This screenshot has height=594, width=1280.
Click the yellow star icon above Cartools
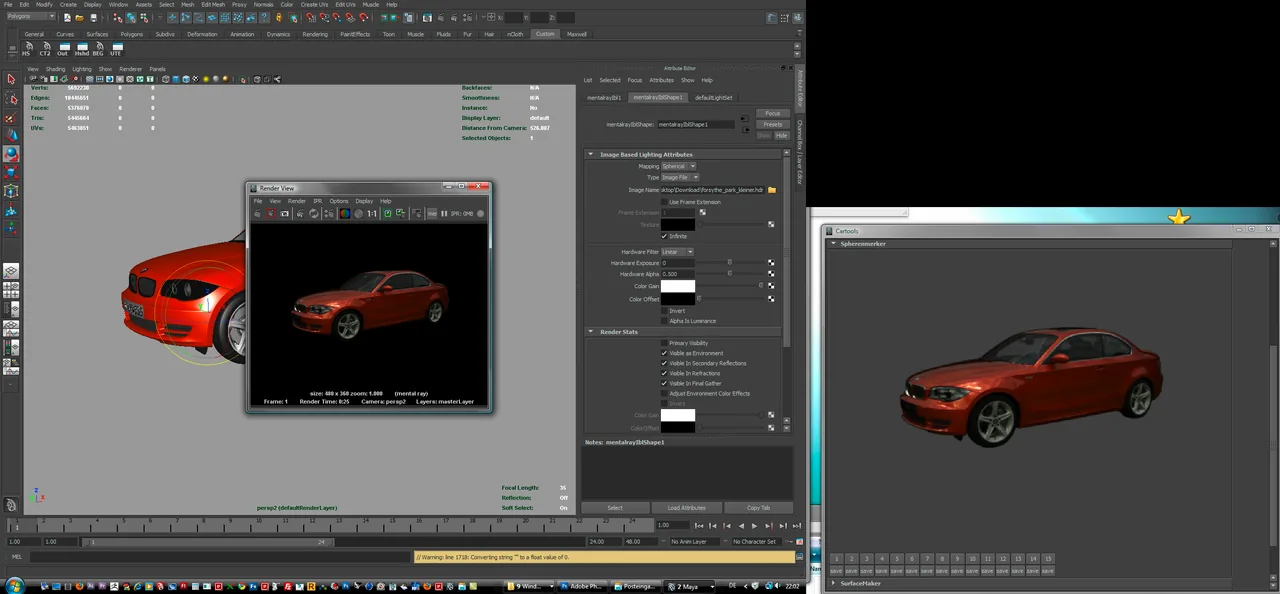point(1179,218)
